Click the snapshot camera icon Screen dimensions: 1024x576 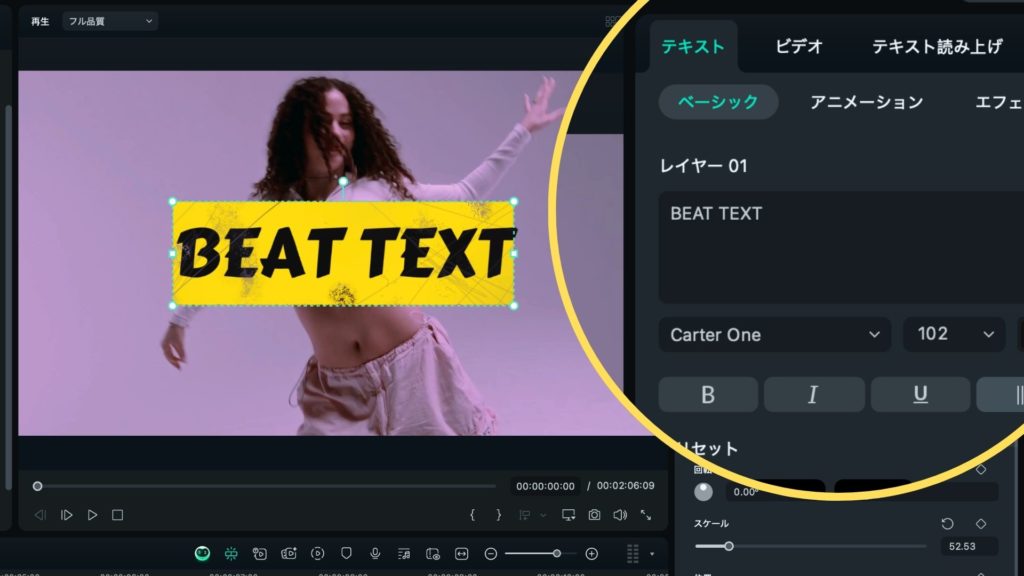tap(595, 515)
